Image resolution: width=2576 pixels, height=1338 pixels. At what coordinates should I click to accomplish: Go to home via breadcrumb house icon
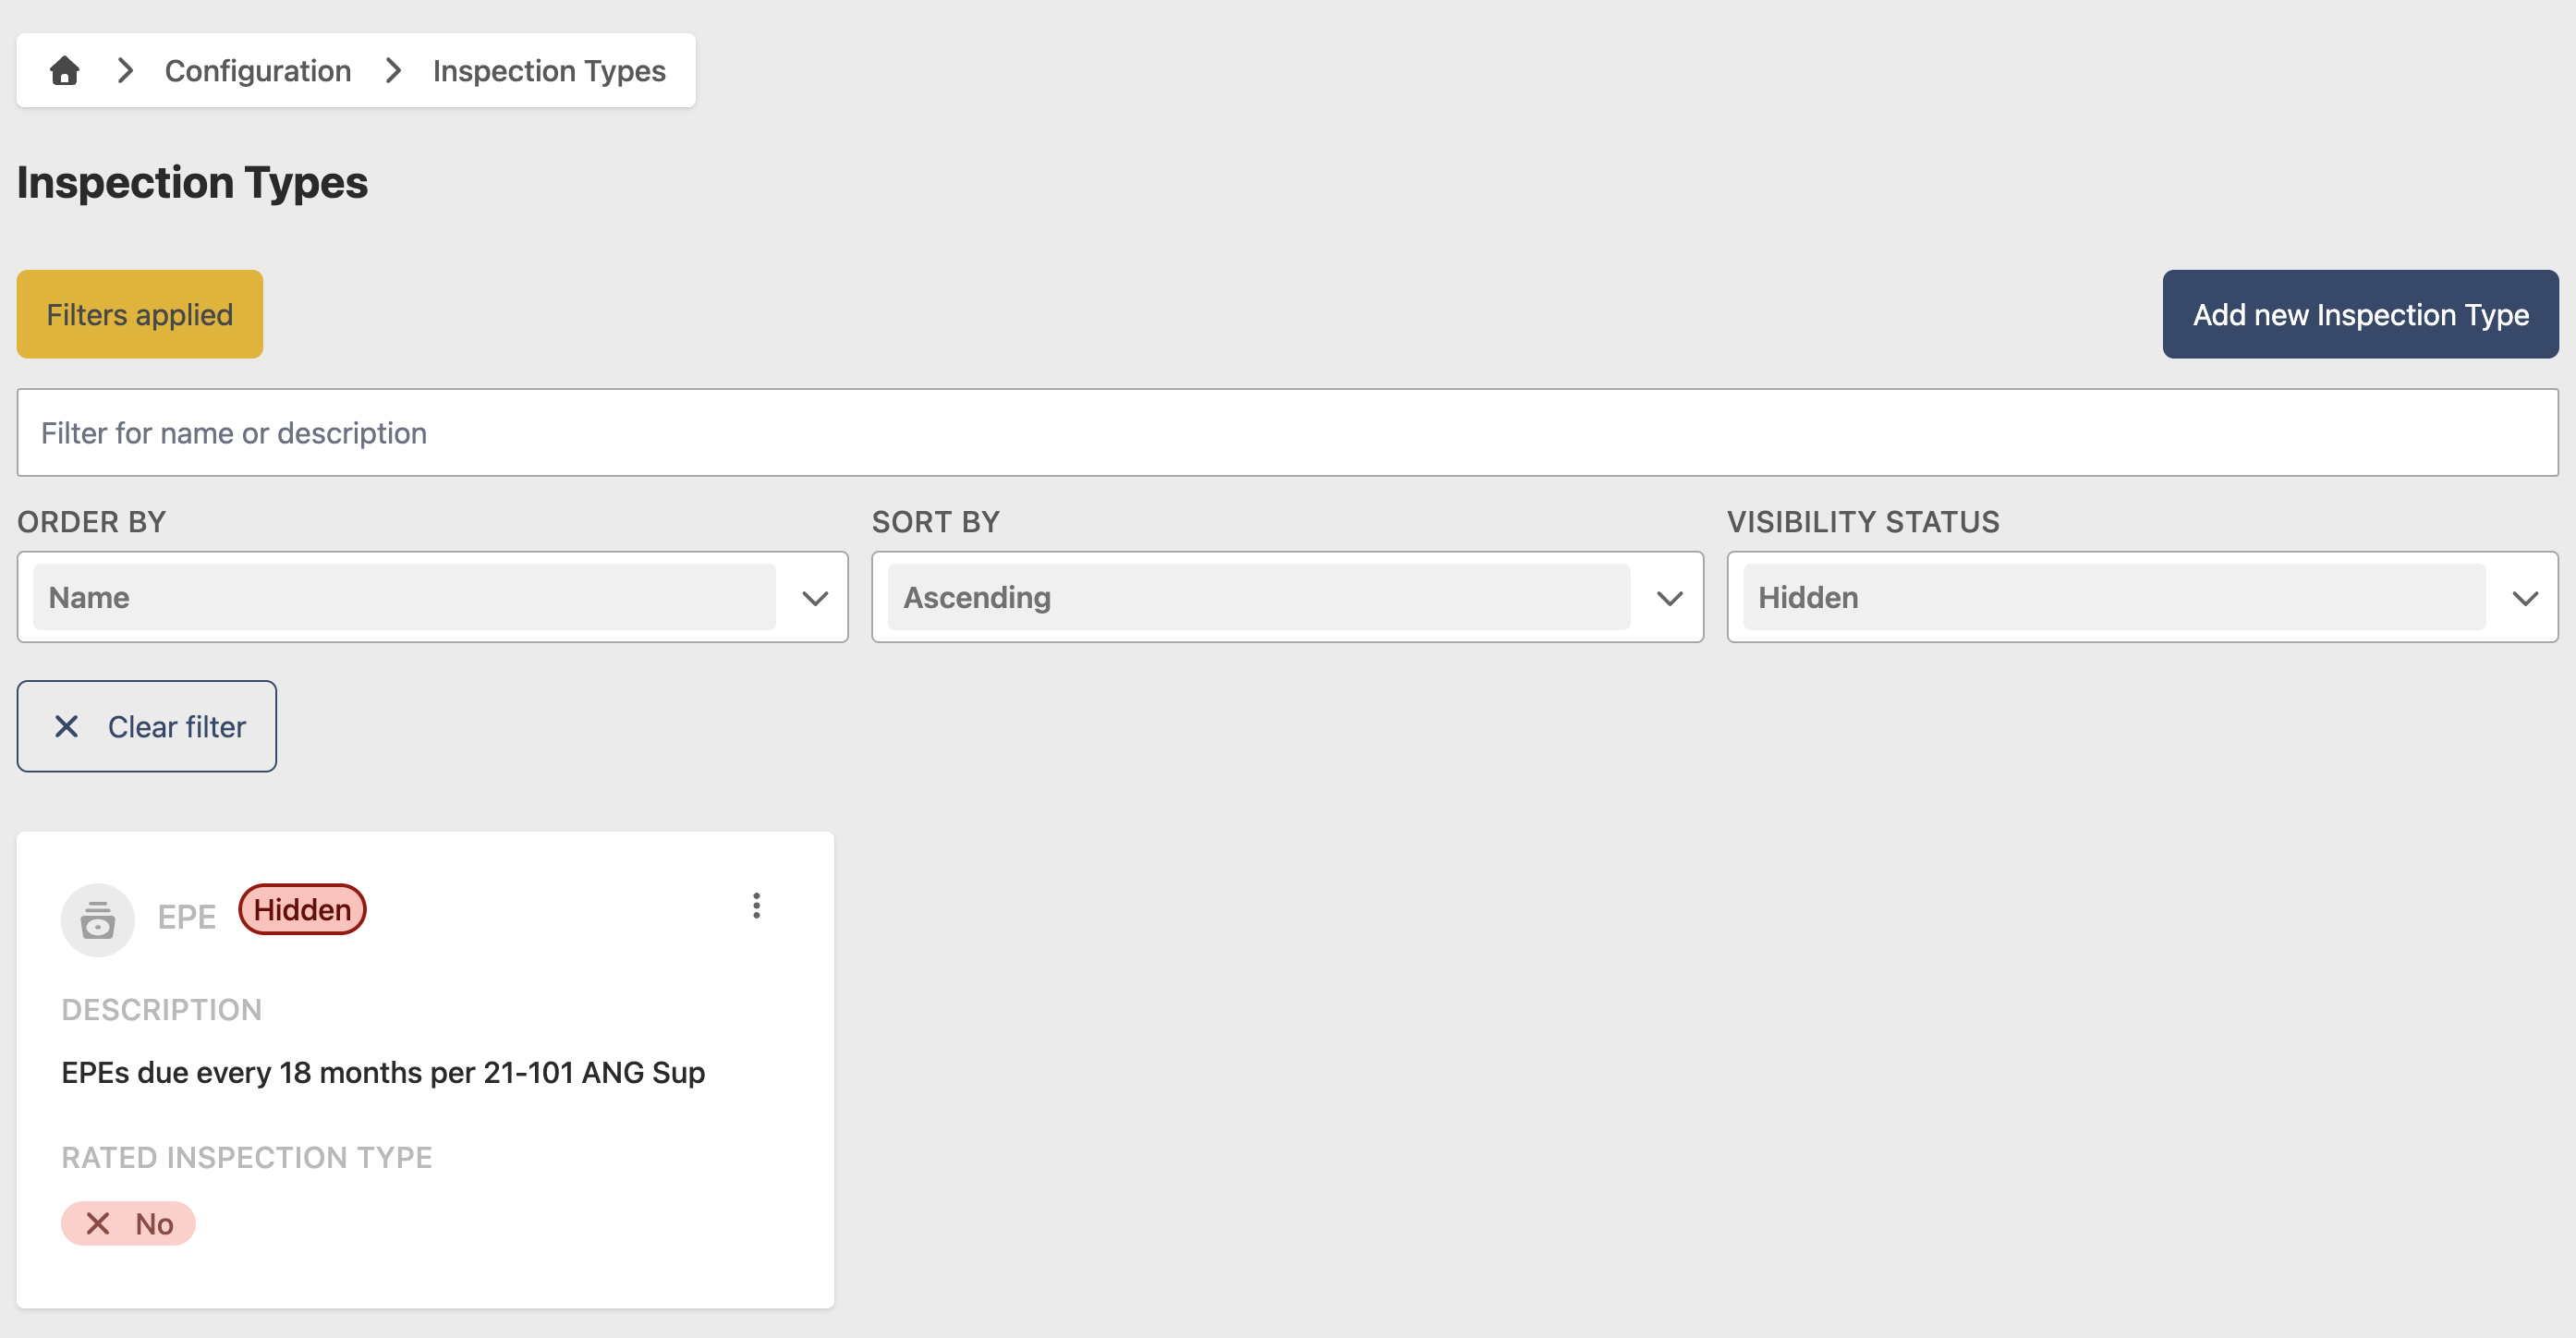64,71
